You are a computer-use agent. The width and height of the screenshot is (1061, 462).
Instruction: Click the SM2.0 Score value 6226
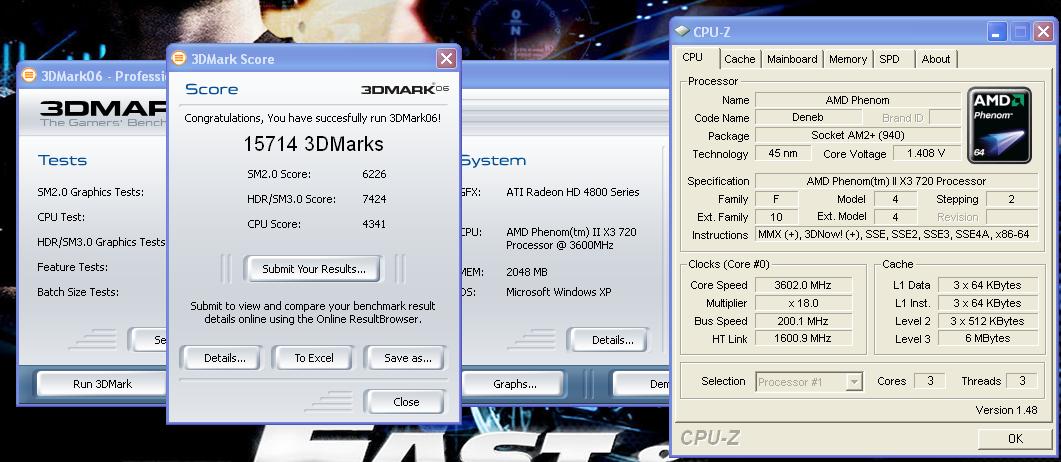click(374, 175)
